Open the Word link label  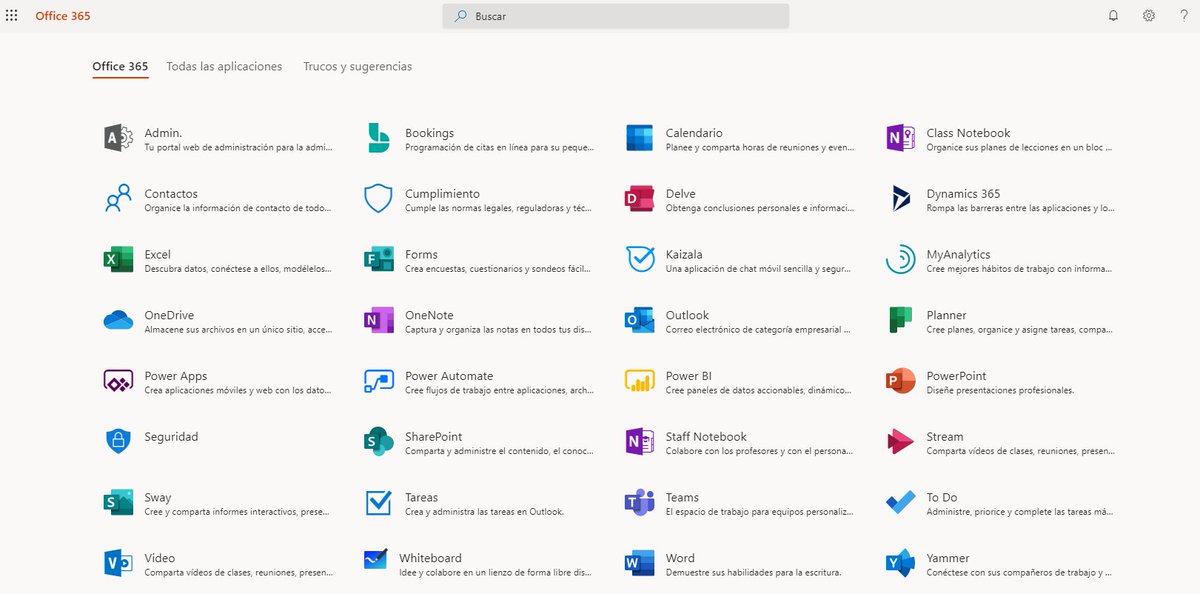(x=680, y=558)
